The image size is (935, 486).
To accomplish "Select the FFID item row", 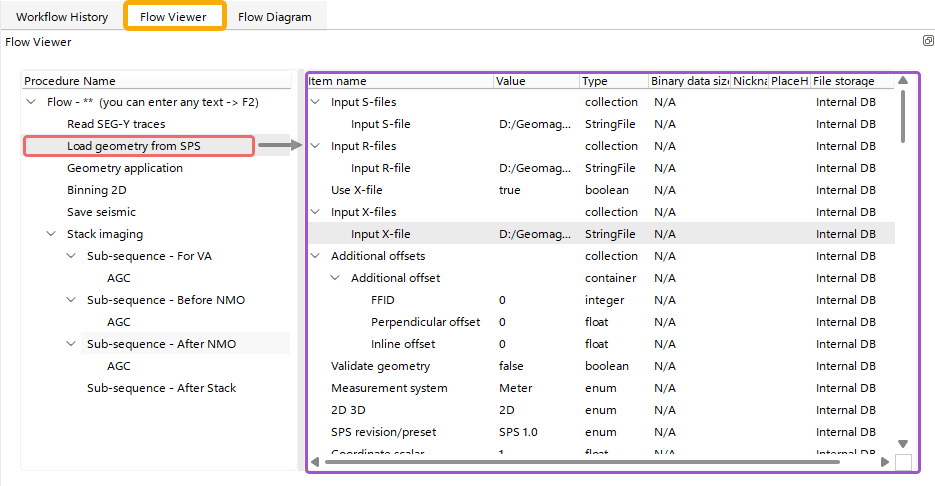I will 383,300.
